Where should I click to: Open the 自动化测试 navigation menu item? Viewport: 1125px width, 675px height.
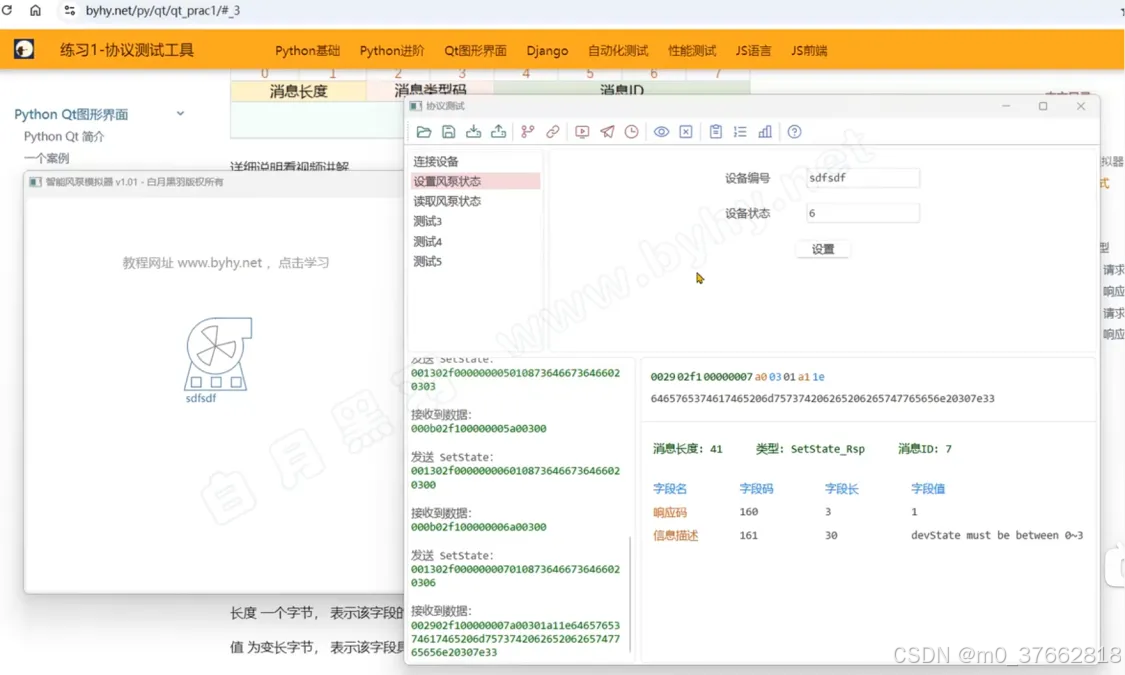pos(618,51)
